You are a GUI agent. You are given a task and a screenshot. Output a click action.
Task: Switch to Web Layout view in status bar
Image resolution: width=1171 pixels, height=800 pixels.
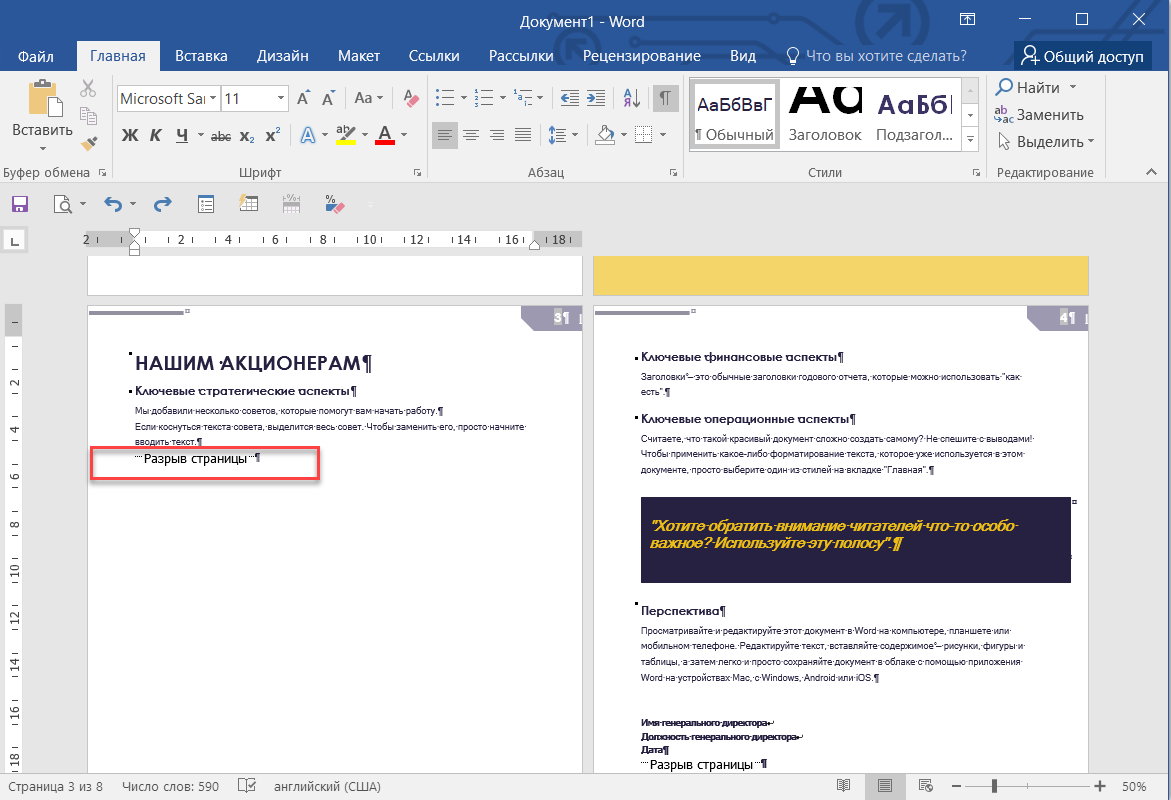coord(925,786)
